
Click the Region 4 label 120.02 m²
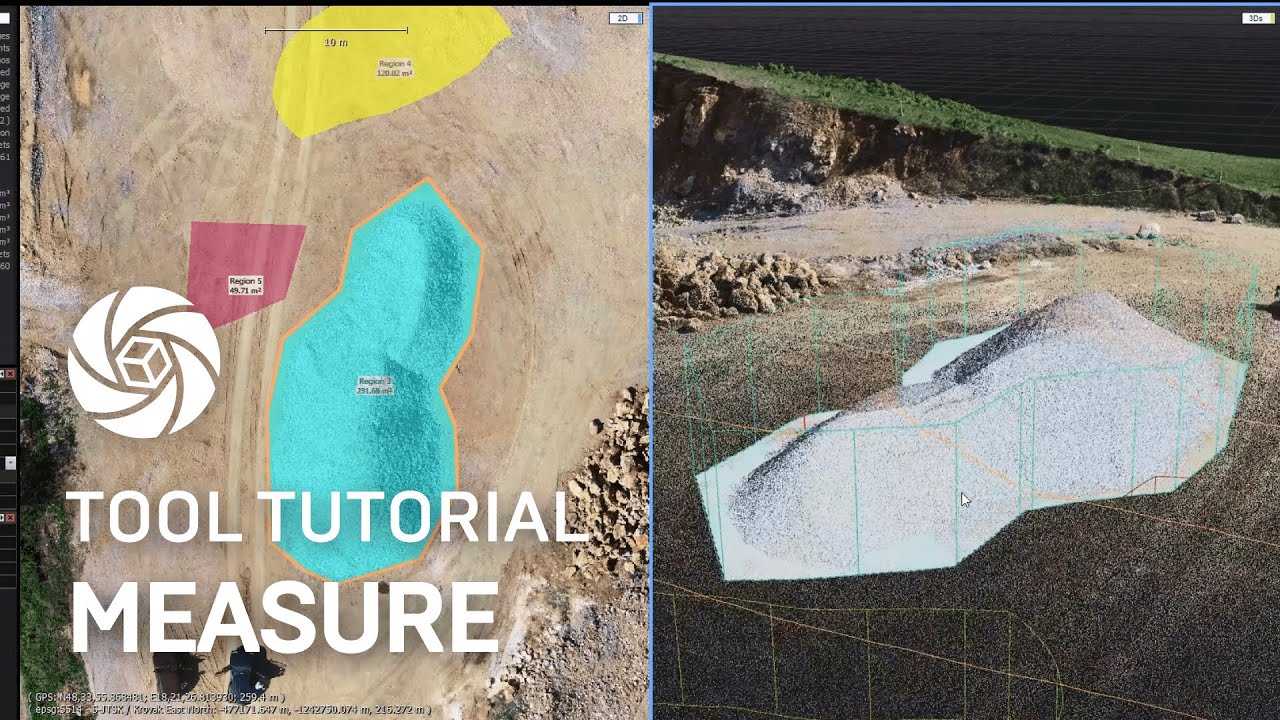pos(394,68)
